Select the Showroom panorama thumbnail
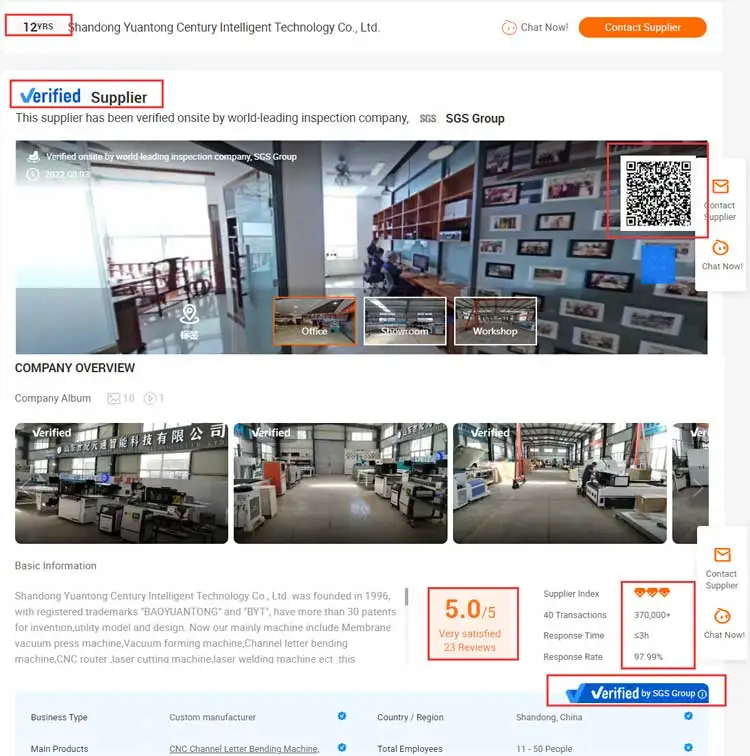 coord(405,321)
